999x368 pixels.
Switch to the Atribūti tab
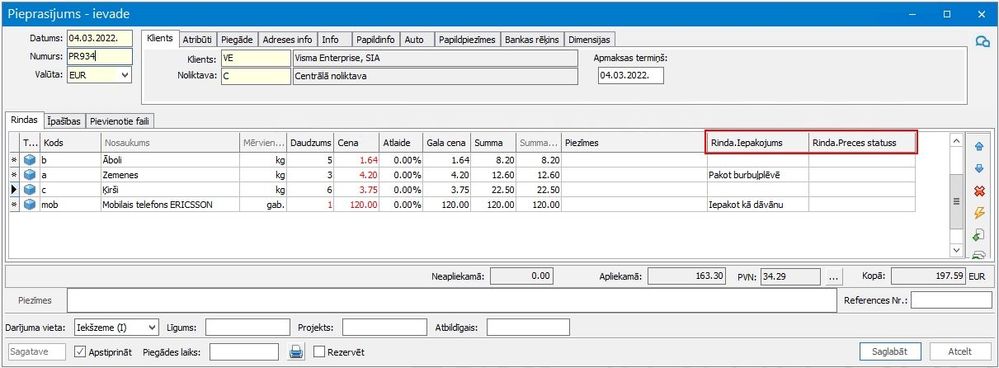click(199, 39)
